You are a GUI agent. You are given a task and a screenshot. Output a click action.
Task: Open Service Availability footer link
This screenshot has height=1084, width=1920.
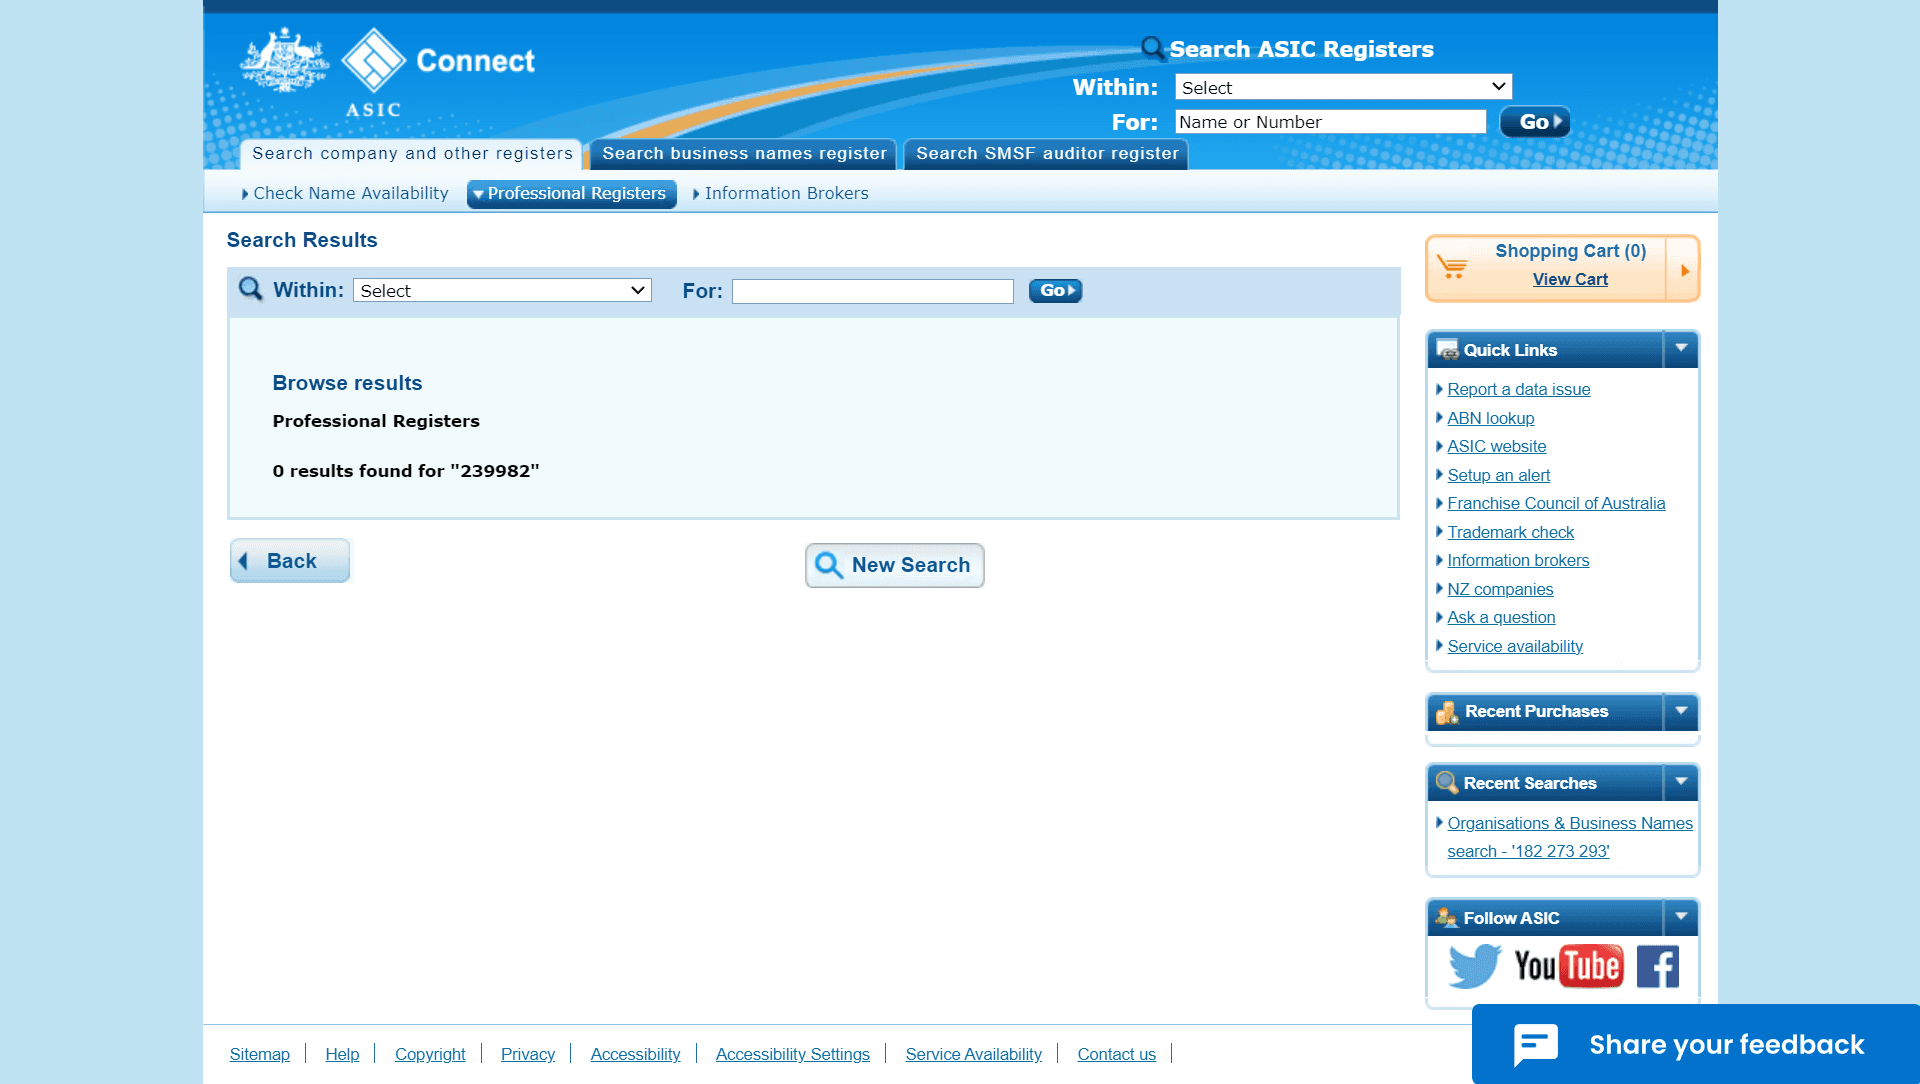pos(973,1055)
